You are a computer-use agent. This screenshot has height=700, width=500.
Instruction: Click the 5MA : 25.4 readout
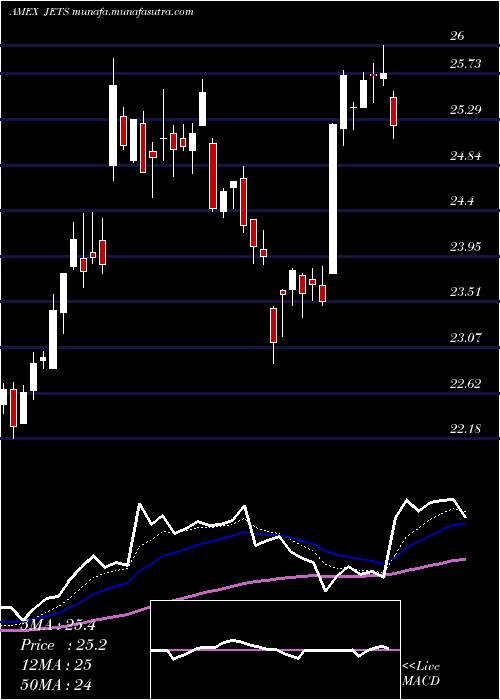(x=58, y=625)
